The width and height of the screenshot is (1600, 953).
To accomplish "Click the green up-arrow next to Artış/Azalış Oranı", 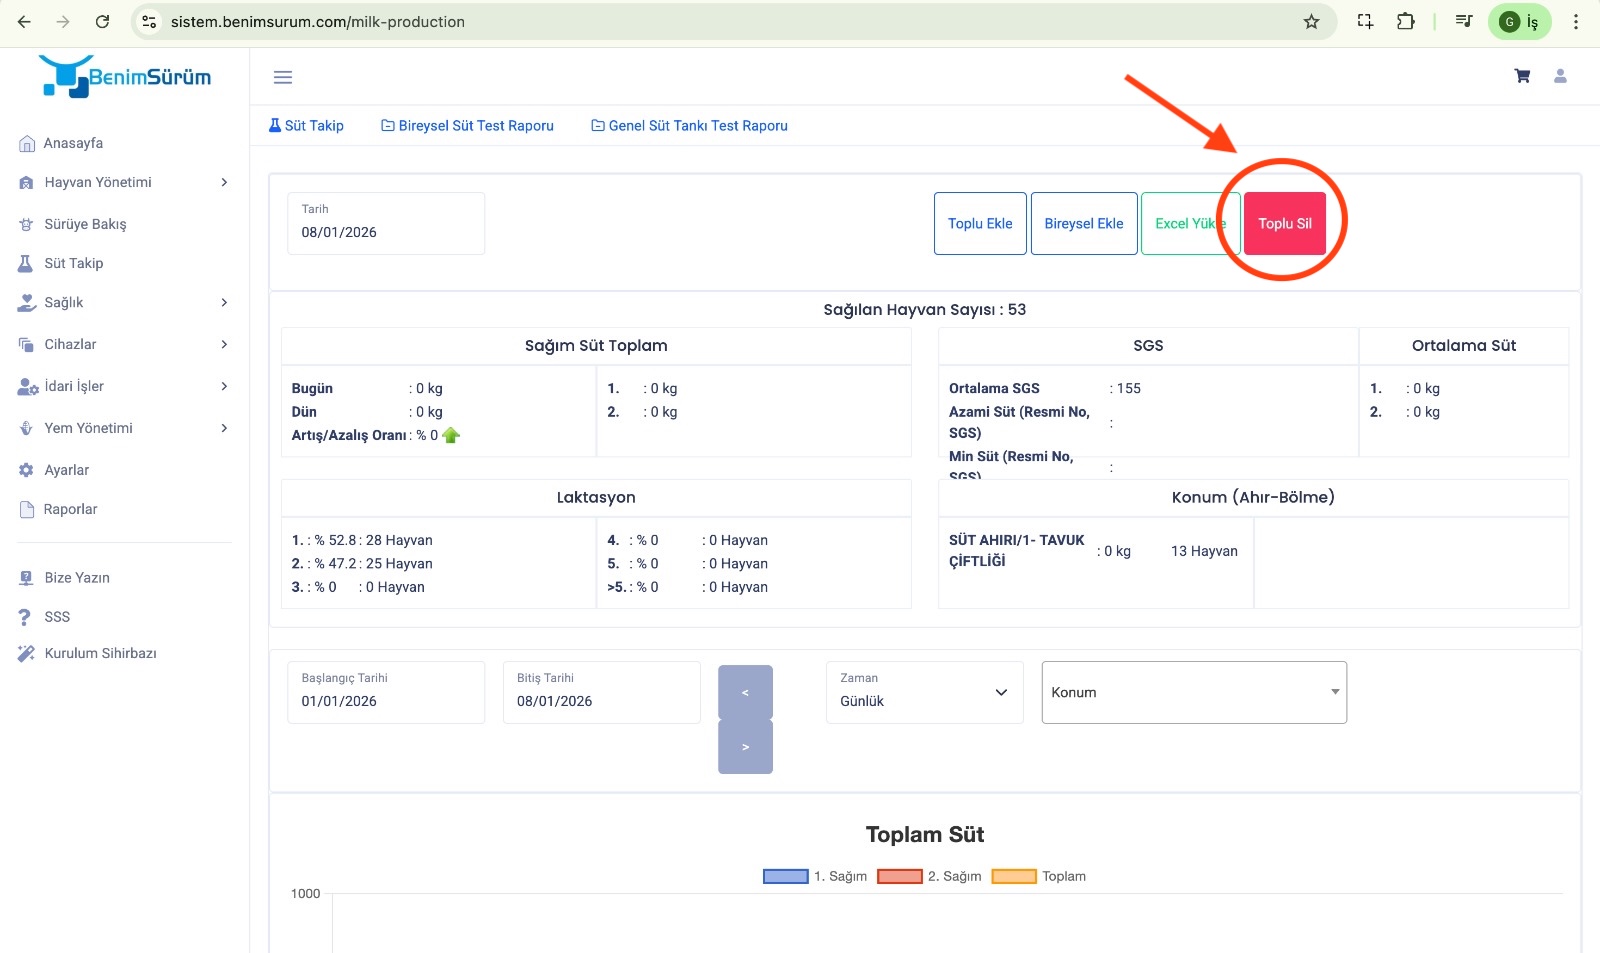I will point(451,435).
